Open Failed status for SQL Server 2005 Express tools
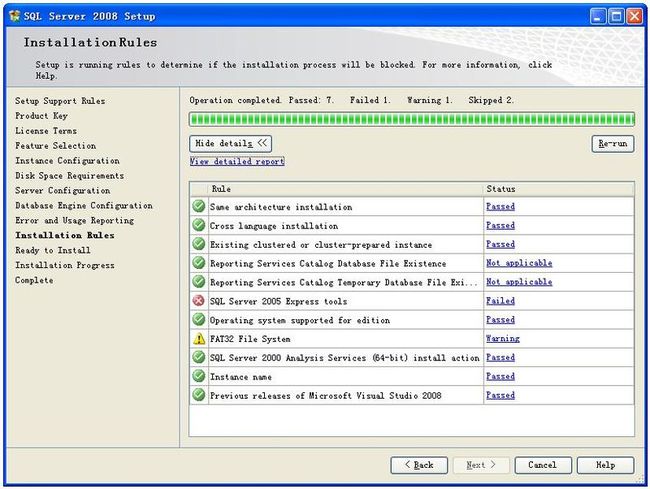 (x=500, y=301)
